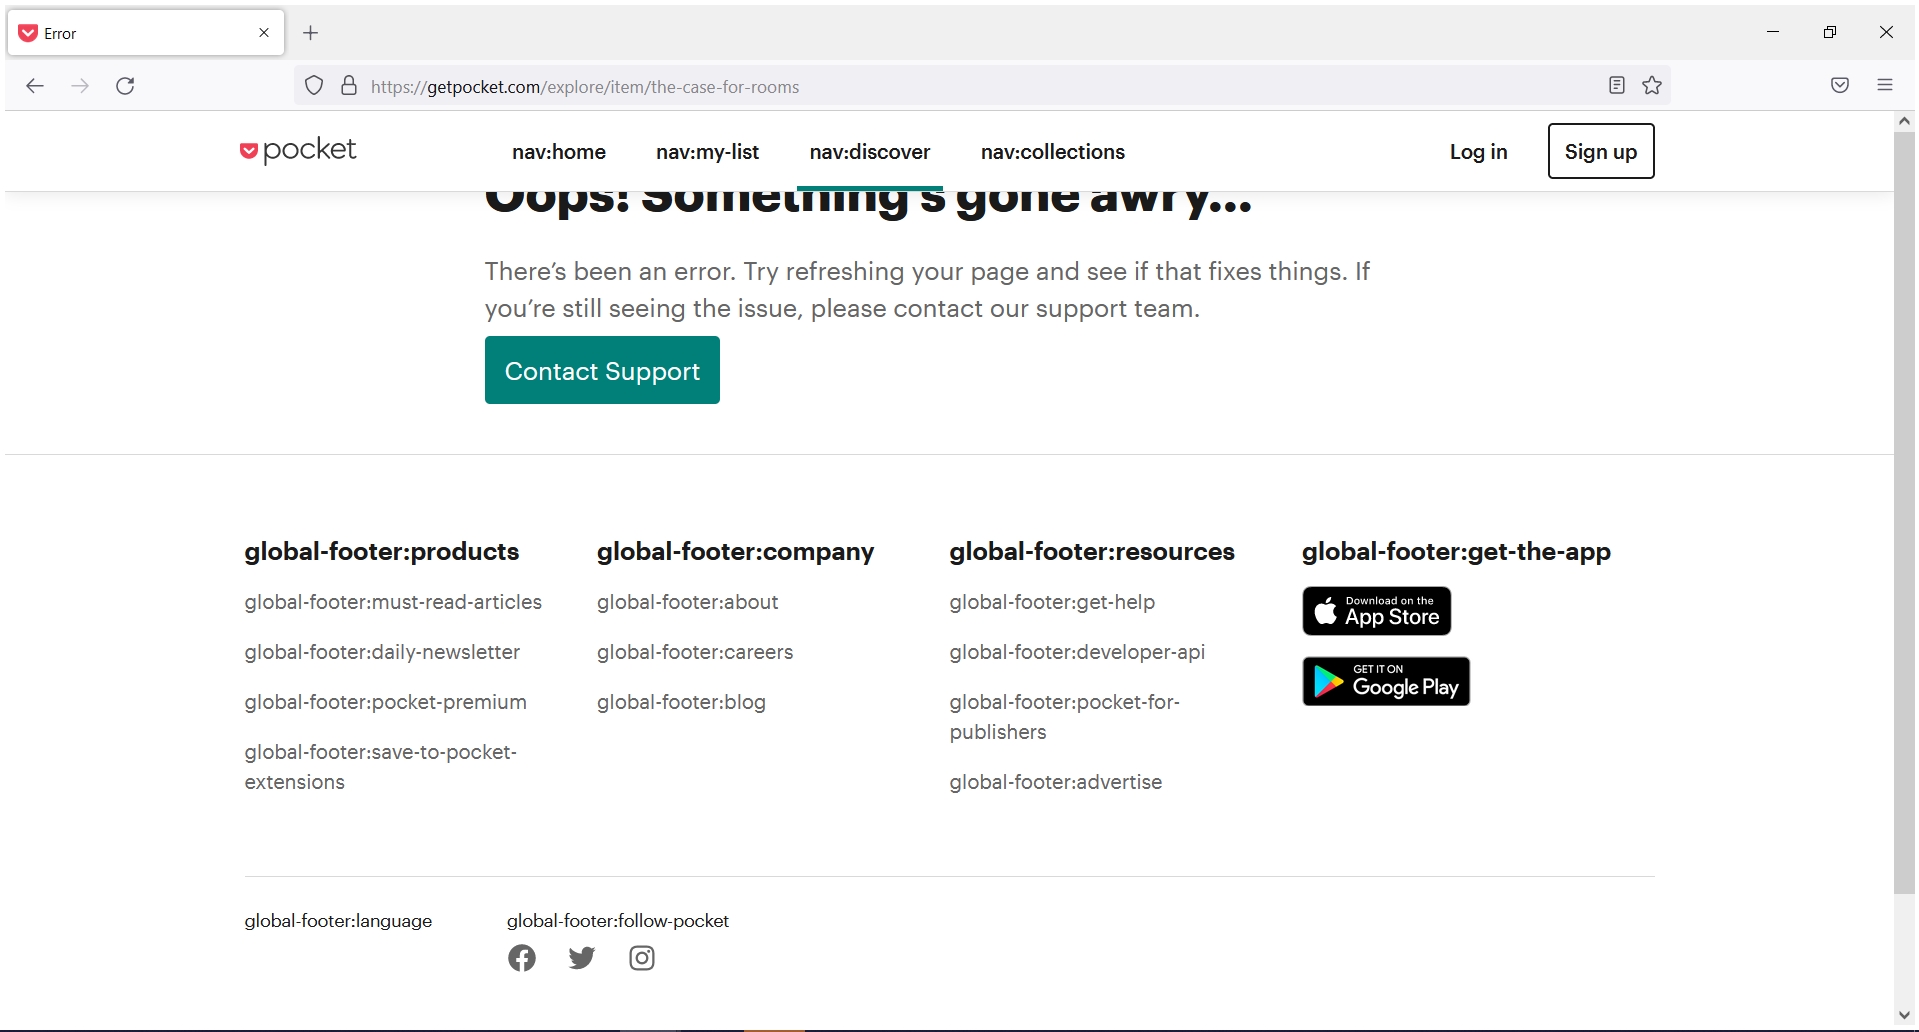Screen dimensions: 1919x1032
Task: Bookmark the page with the star icon
Action: tap(1650, 86)
